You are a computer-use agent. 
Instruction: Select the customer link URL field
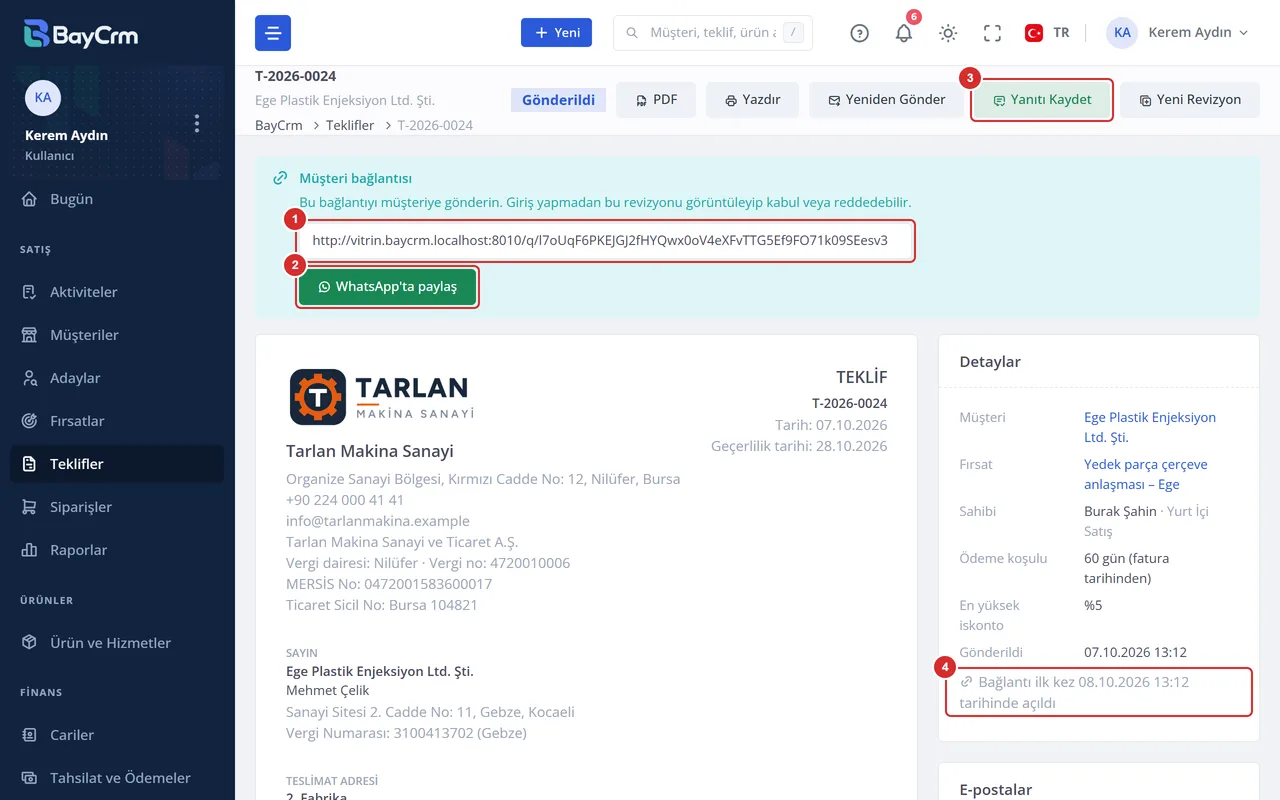tap(605, 241)
